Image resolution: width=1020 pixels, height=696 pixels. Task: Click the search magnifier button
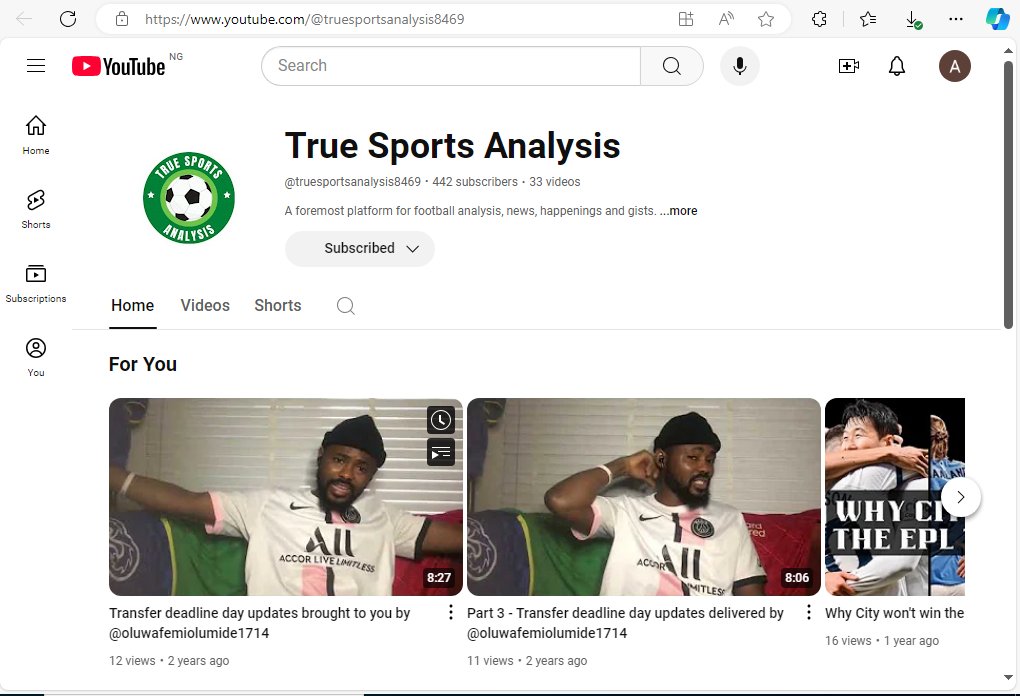tap(671, 66)
